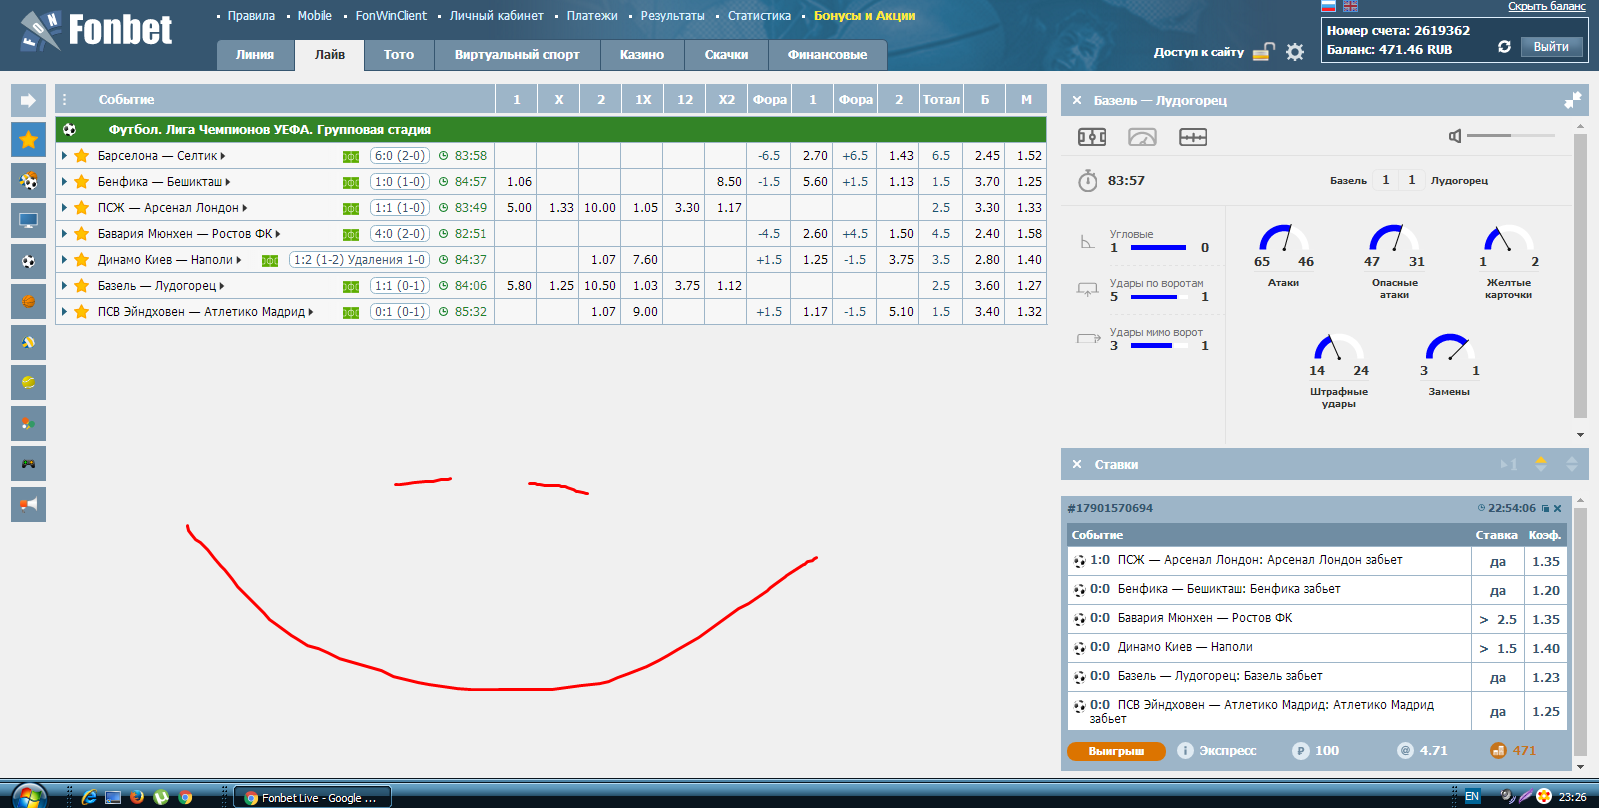Switch to Russian language flag

(1328, 6)
